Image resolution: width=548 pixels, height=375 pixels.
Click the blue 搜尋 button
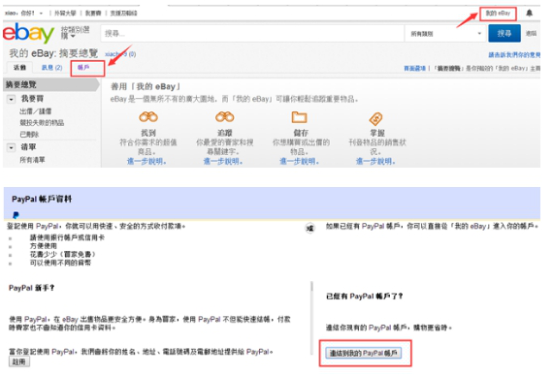pyautogui.click(x=504, y=34)
